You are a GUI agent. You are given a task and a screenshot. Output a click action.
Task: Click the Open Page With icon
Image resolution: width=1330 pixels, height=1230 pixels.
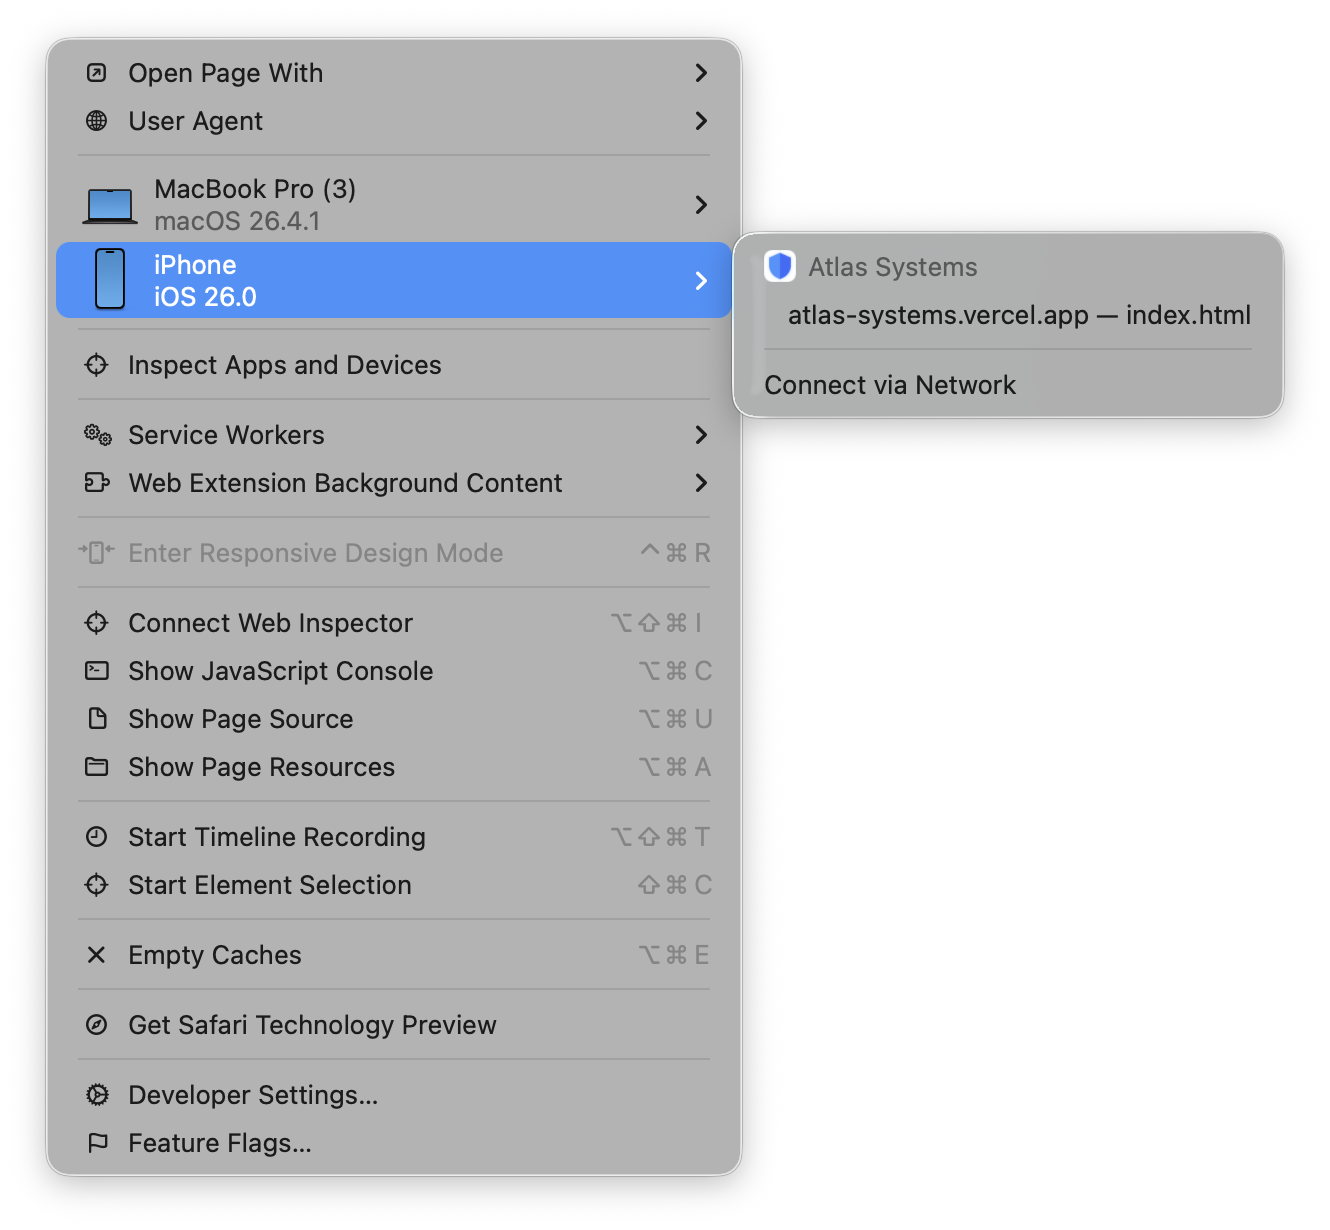click(x=97, y=73)
